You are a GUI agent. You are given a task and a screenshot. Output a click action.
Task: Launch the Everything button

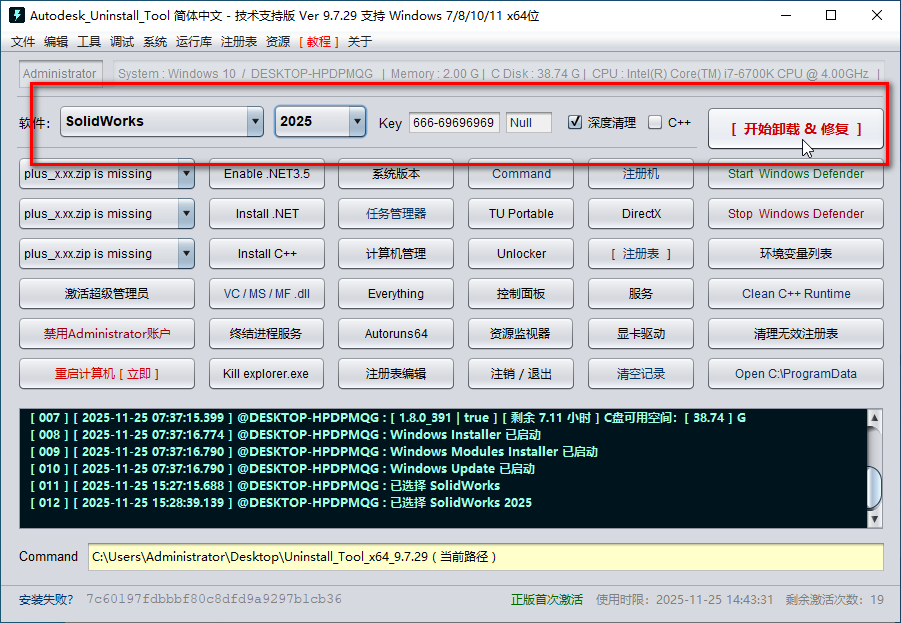click(x=396, y=294)
